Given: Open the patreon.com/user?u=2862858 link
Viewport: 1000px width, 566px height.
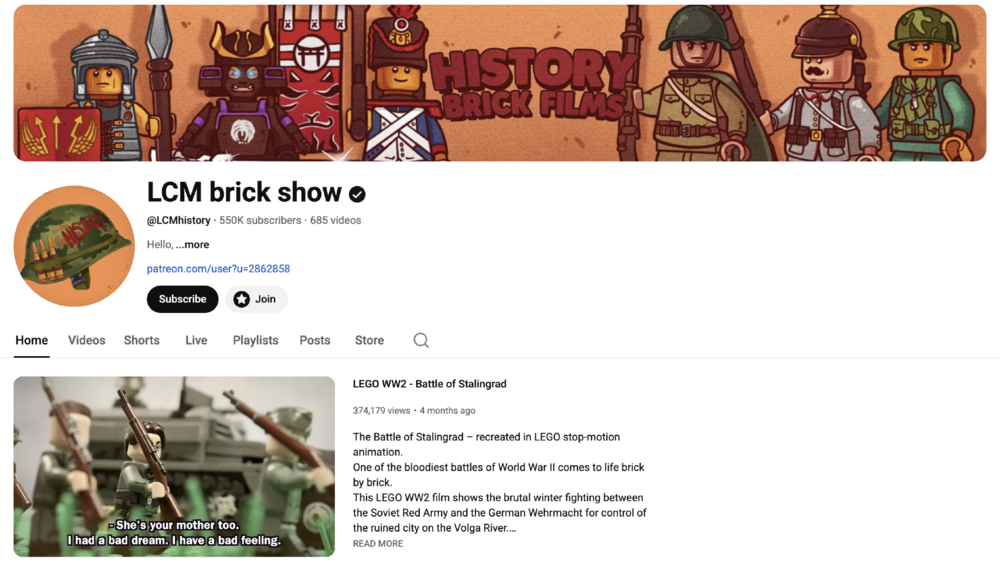Looking at the screenshot, I should pos(218,269).
